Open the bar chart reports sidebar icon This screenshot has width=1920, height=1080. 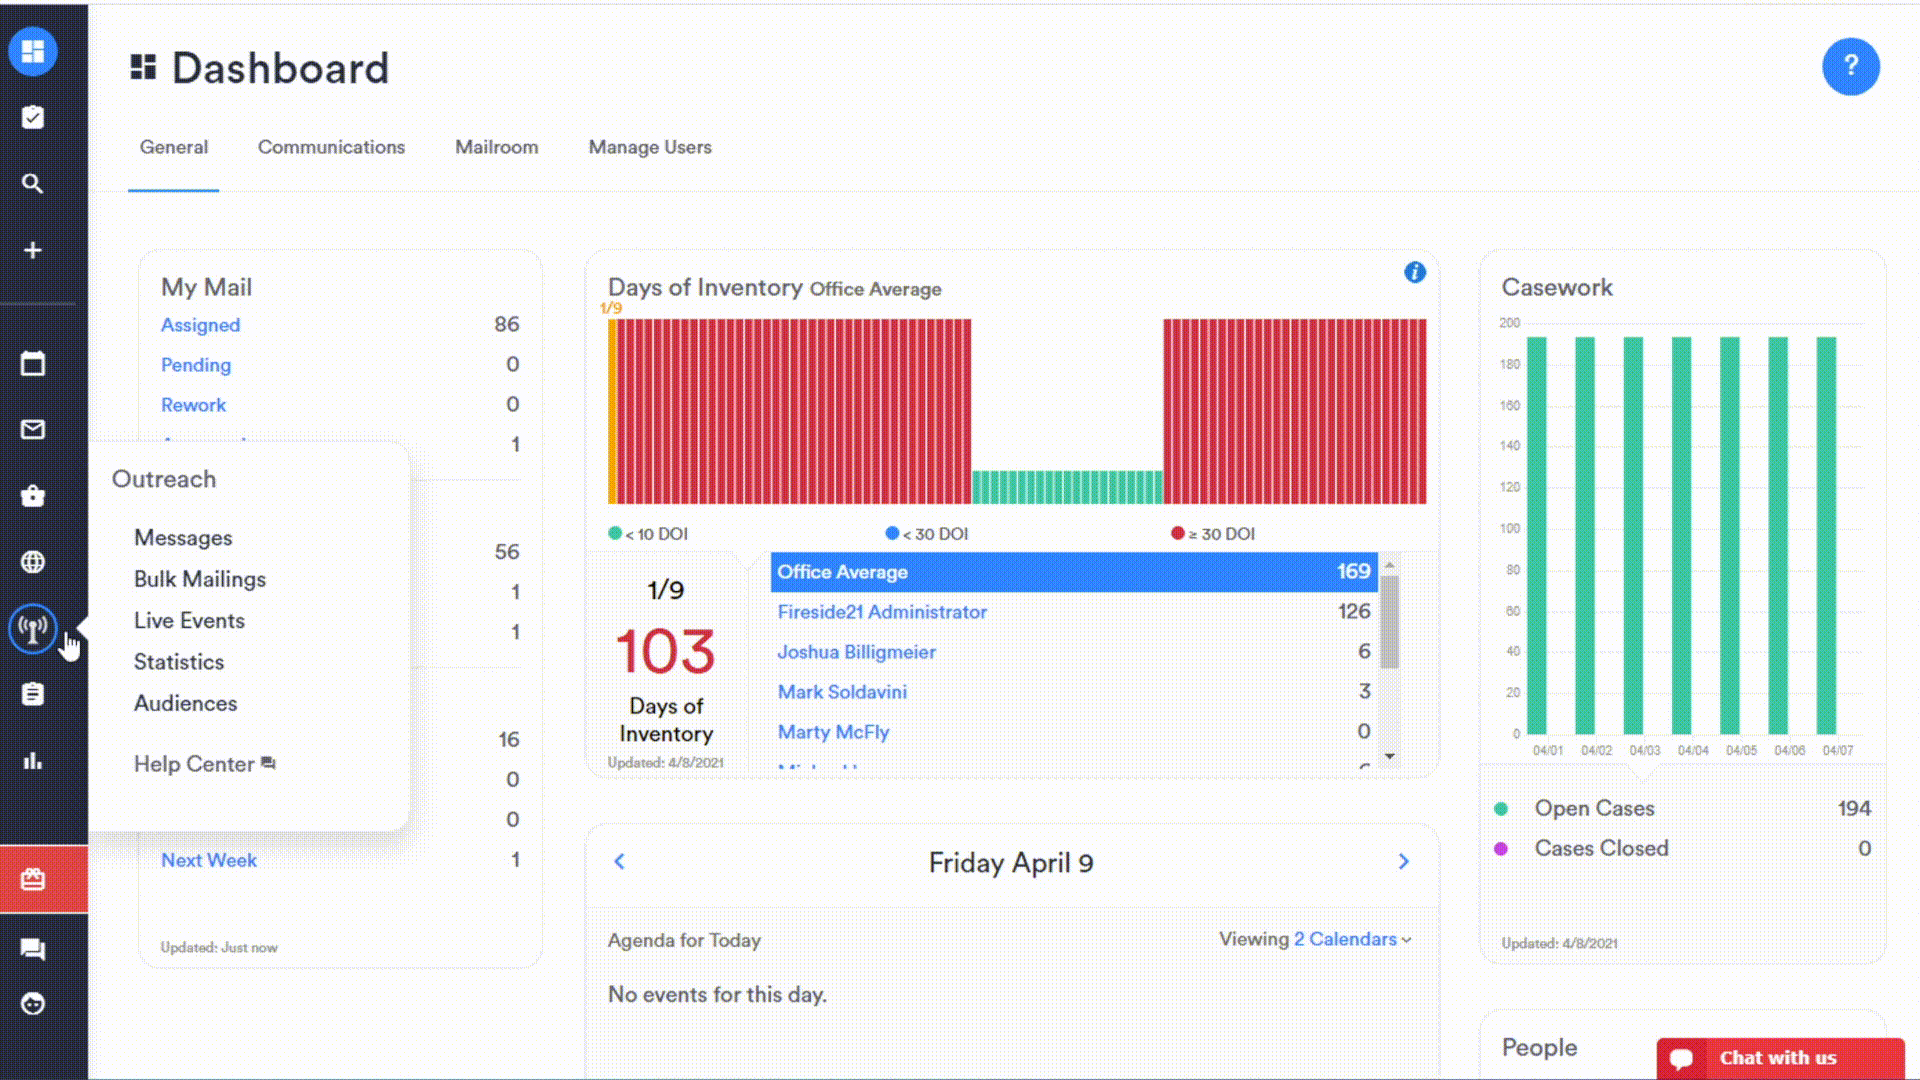click(33, 761)
